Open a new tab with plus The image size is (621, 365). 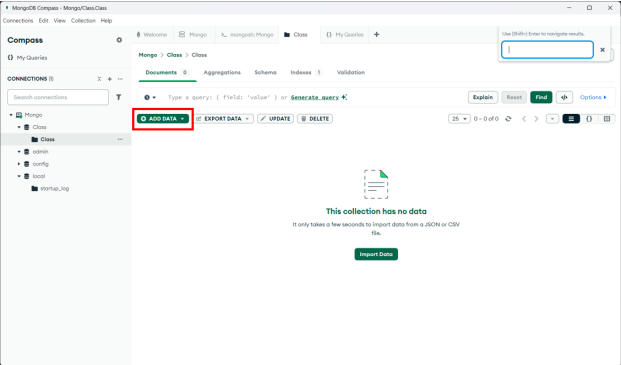[377, 35]
